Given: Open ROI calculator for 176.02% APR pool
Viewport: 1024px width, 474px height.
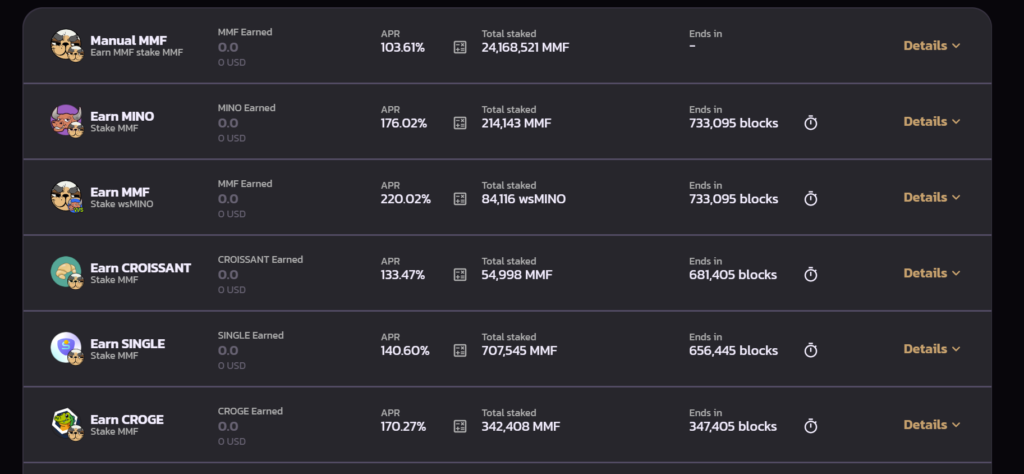Looking at the screenshot, I should tap(460, 123).
